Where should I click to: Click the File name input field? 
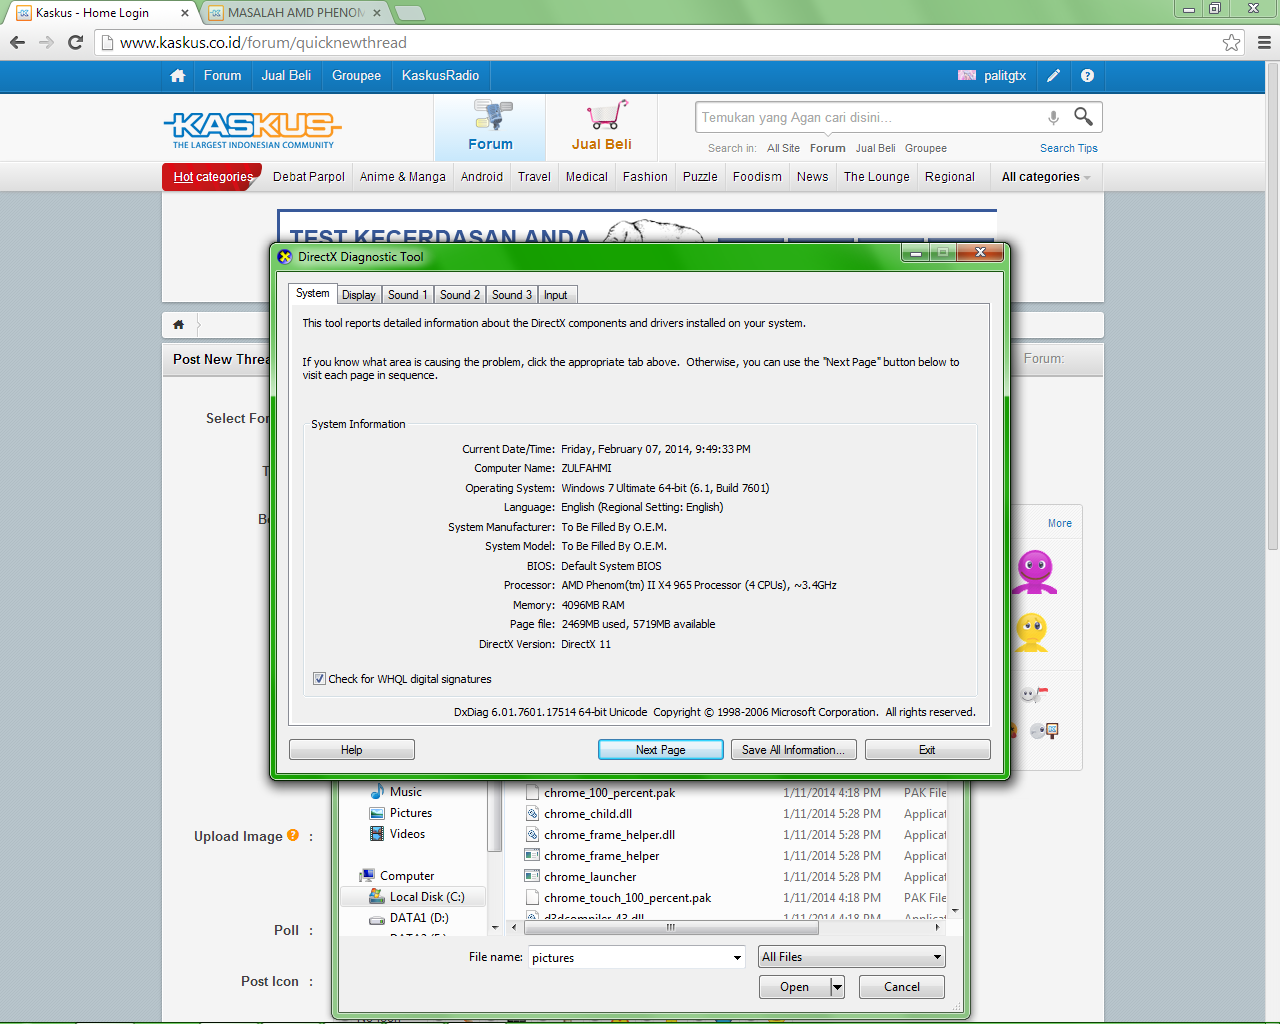click(x=630, y=957)
